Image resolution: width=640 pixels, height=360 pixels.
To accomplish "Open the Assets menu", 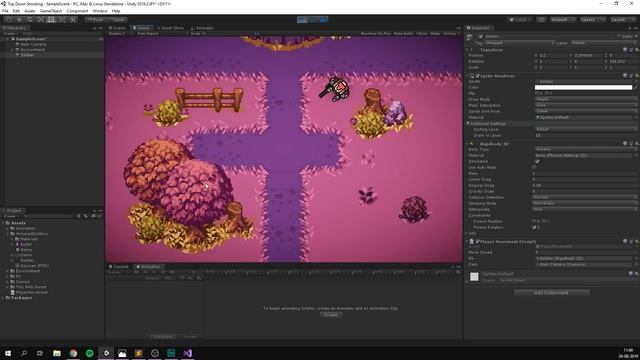I will coord(30,11).
